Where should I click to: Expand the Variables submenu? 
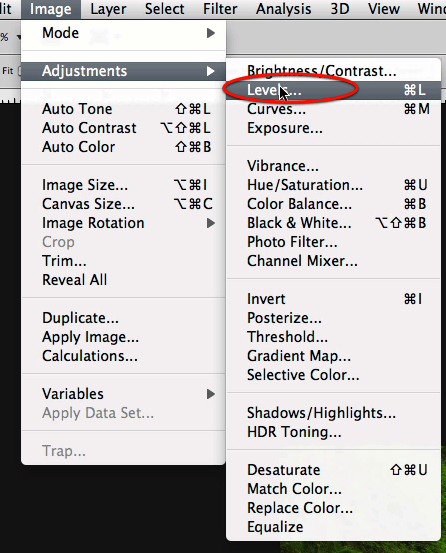(x=123, y=394)
